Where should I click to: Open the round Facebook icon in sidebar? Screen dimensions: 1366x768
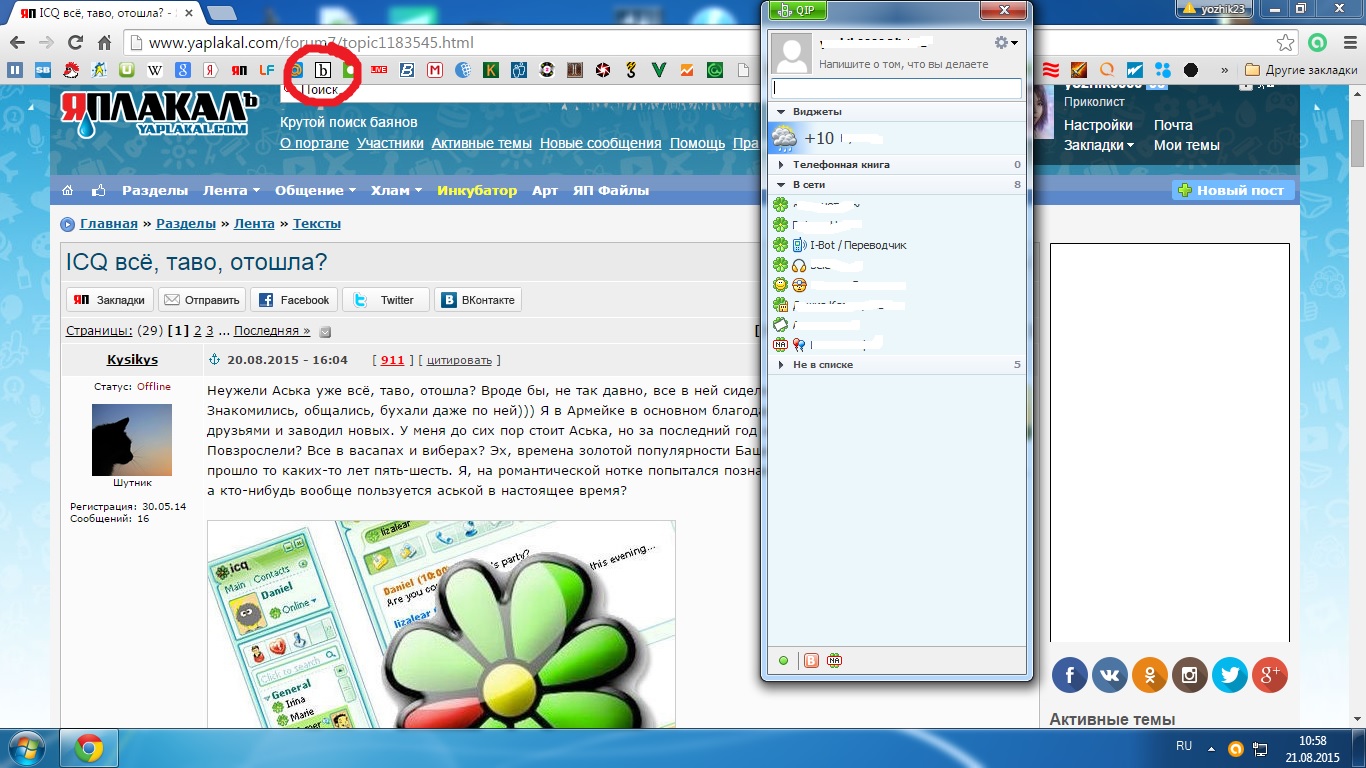1069,676
